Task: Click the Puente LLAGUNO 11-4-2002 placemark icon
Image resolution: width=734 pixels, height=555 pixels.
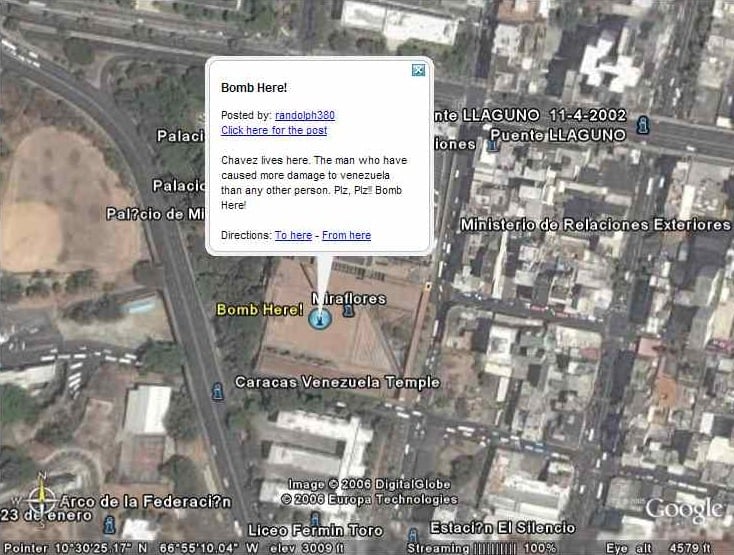Action: 643,125
